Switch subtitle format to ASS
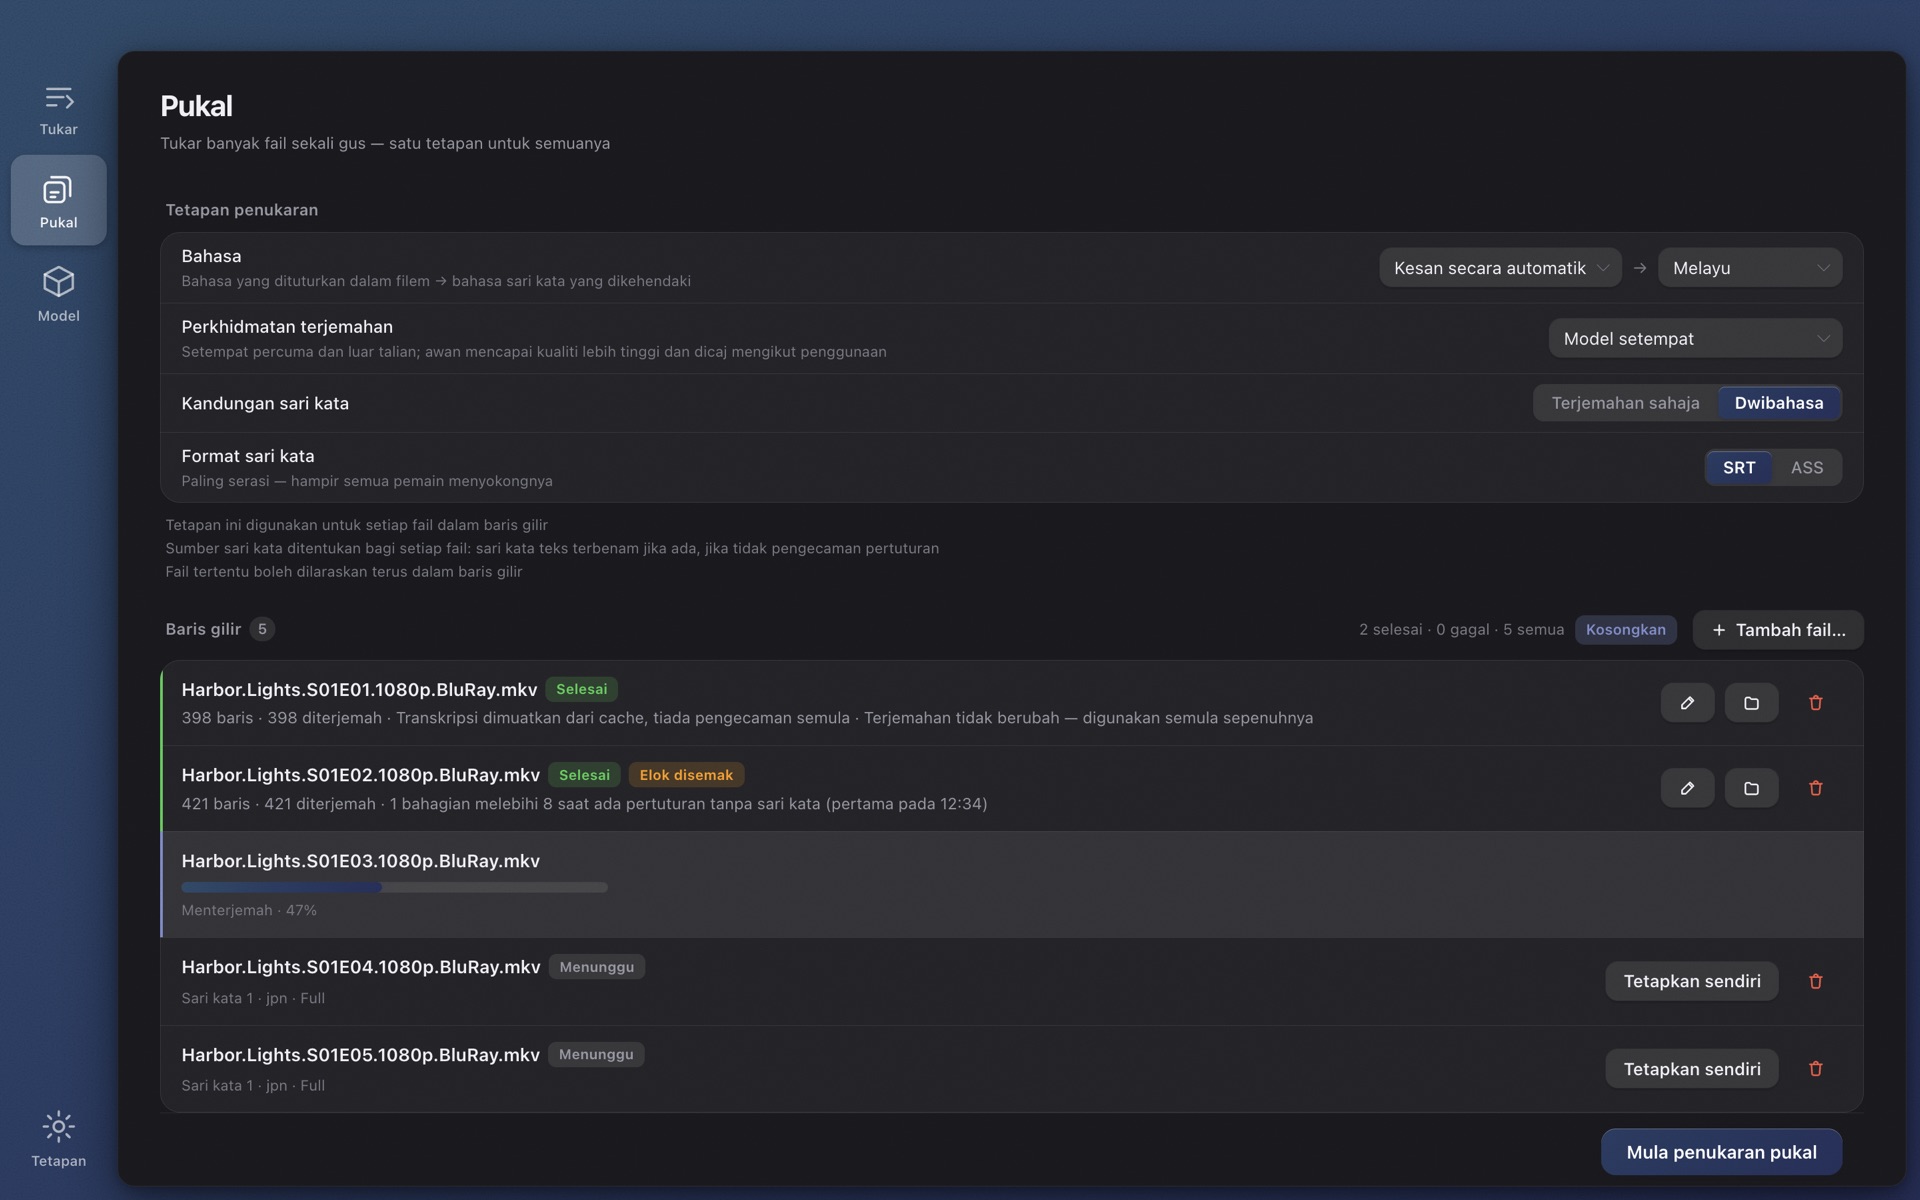This screenshot has width=1920, height=1200. pyautogui.click(x=1806, y=467)
